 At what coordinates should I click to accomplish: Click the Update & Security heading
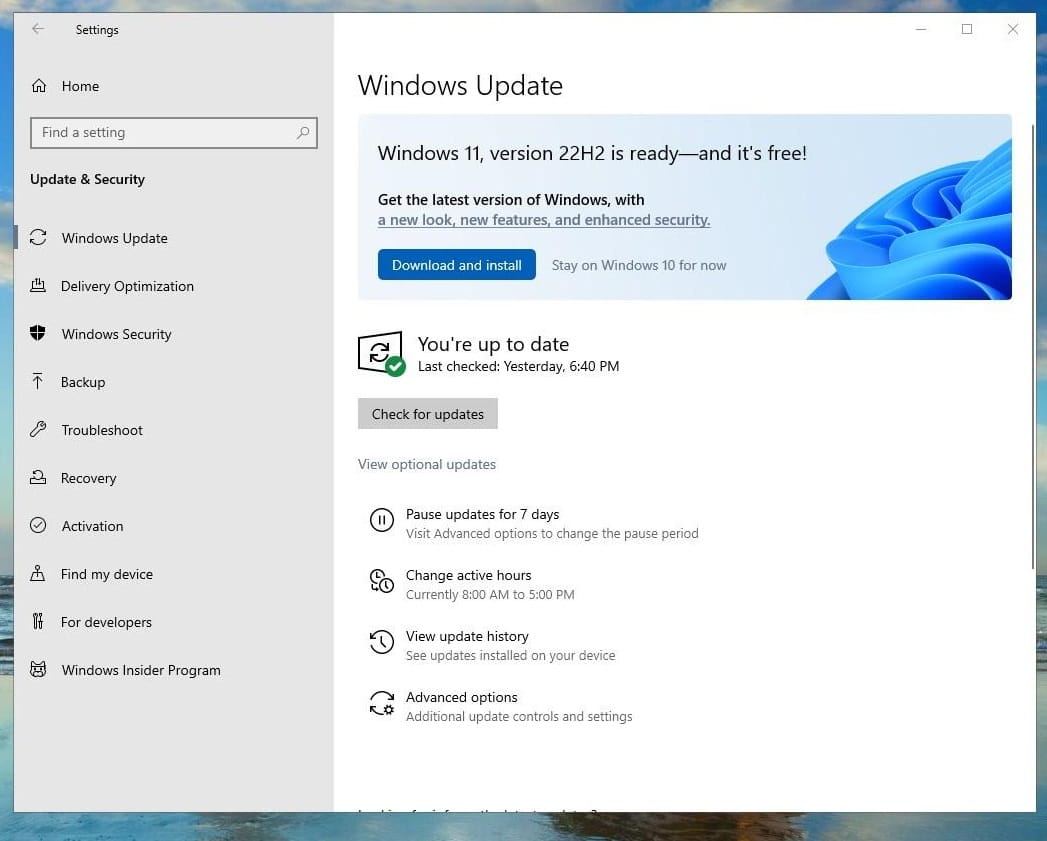point(87,179)
